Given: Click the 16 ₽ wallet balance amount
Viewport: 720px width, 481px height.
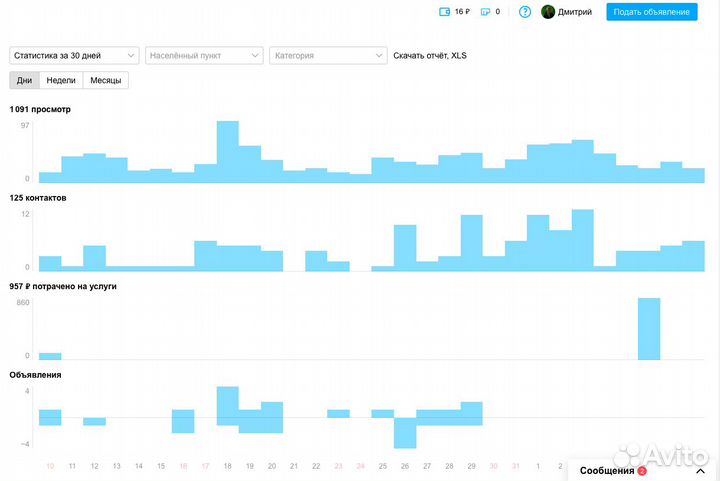Looking at the screenshot, I should click(x=462, y=12).
